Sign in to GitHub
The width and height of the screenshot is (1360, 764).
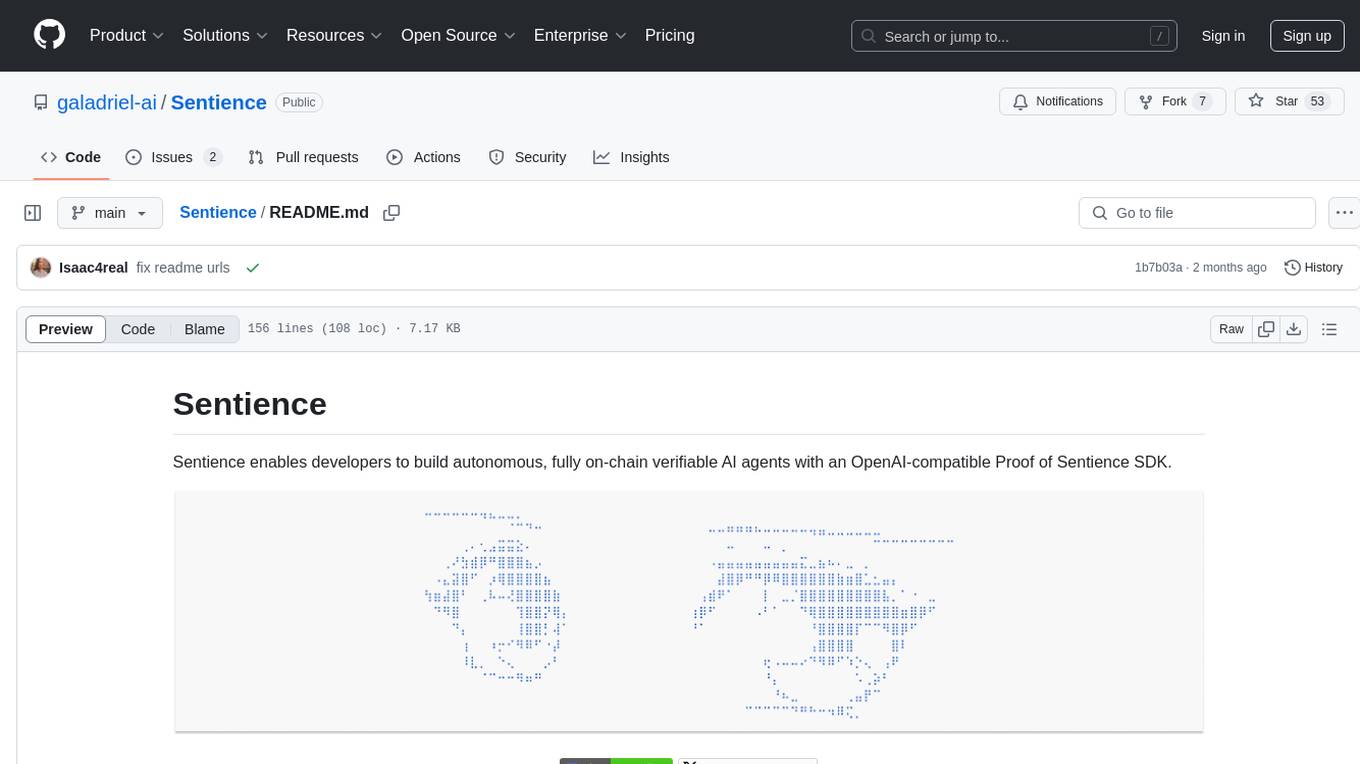[1223, 36]
